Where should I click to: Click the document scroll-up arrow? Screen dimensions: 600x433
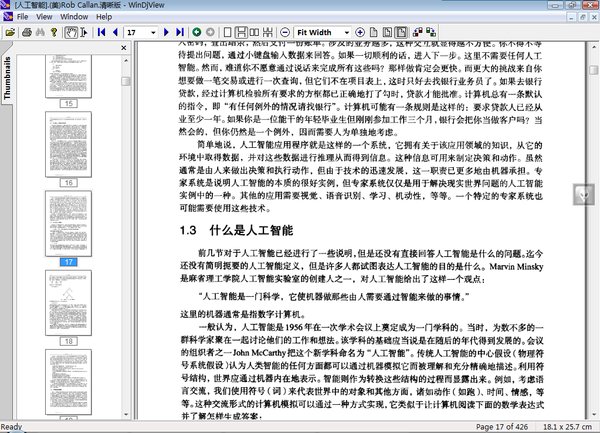[x=594, y=47]
